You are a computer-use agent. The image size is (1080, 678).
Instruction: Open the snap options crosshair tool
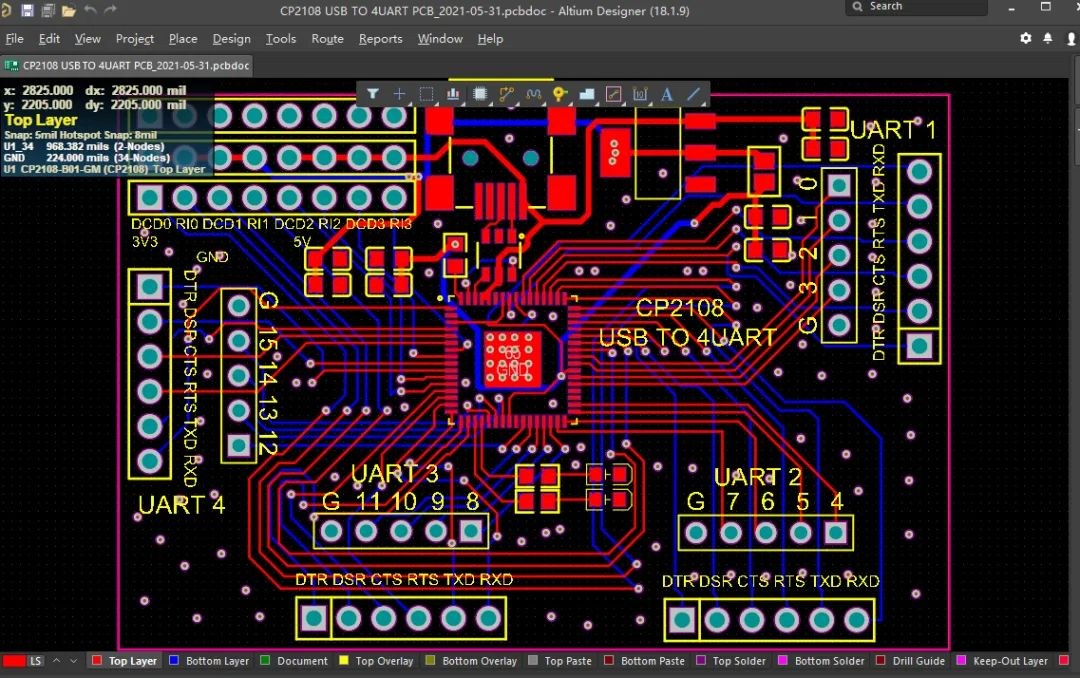[399, 94]
